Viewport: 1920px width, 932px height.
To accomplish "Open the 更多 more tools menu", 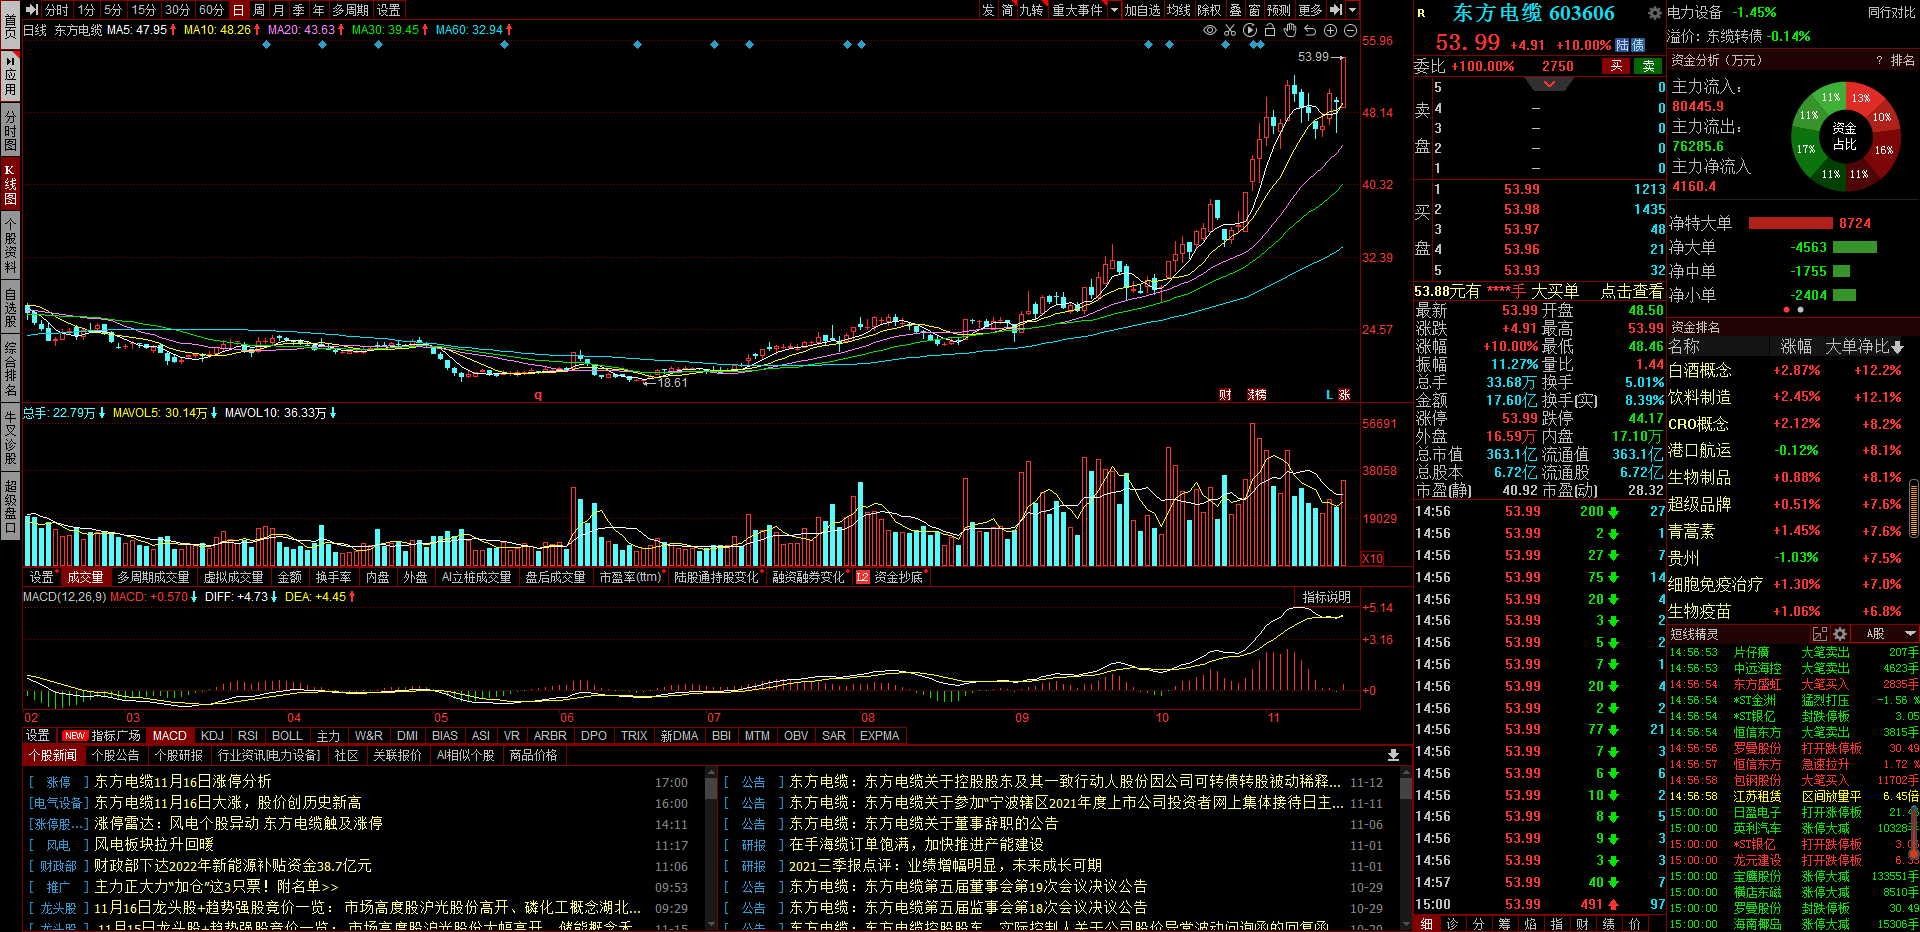I will (x=1310, y=10).
